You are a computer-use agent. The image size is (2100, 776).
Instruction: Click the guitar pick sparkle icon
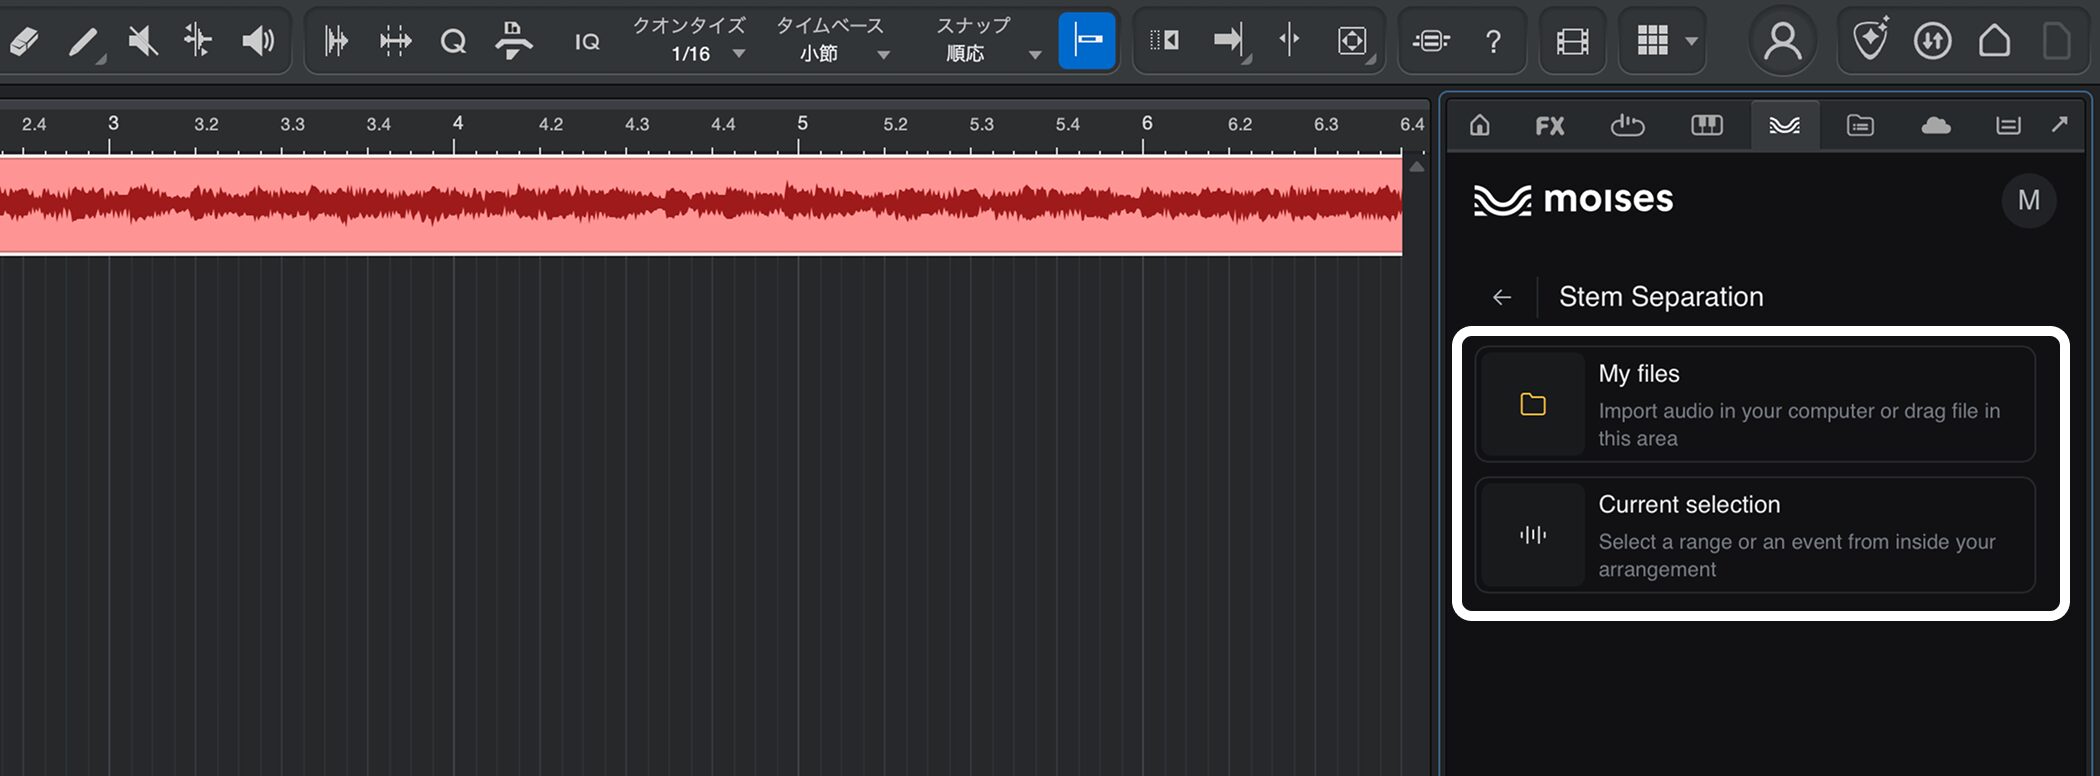point(1870,40)
